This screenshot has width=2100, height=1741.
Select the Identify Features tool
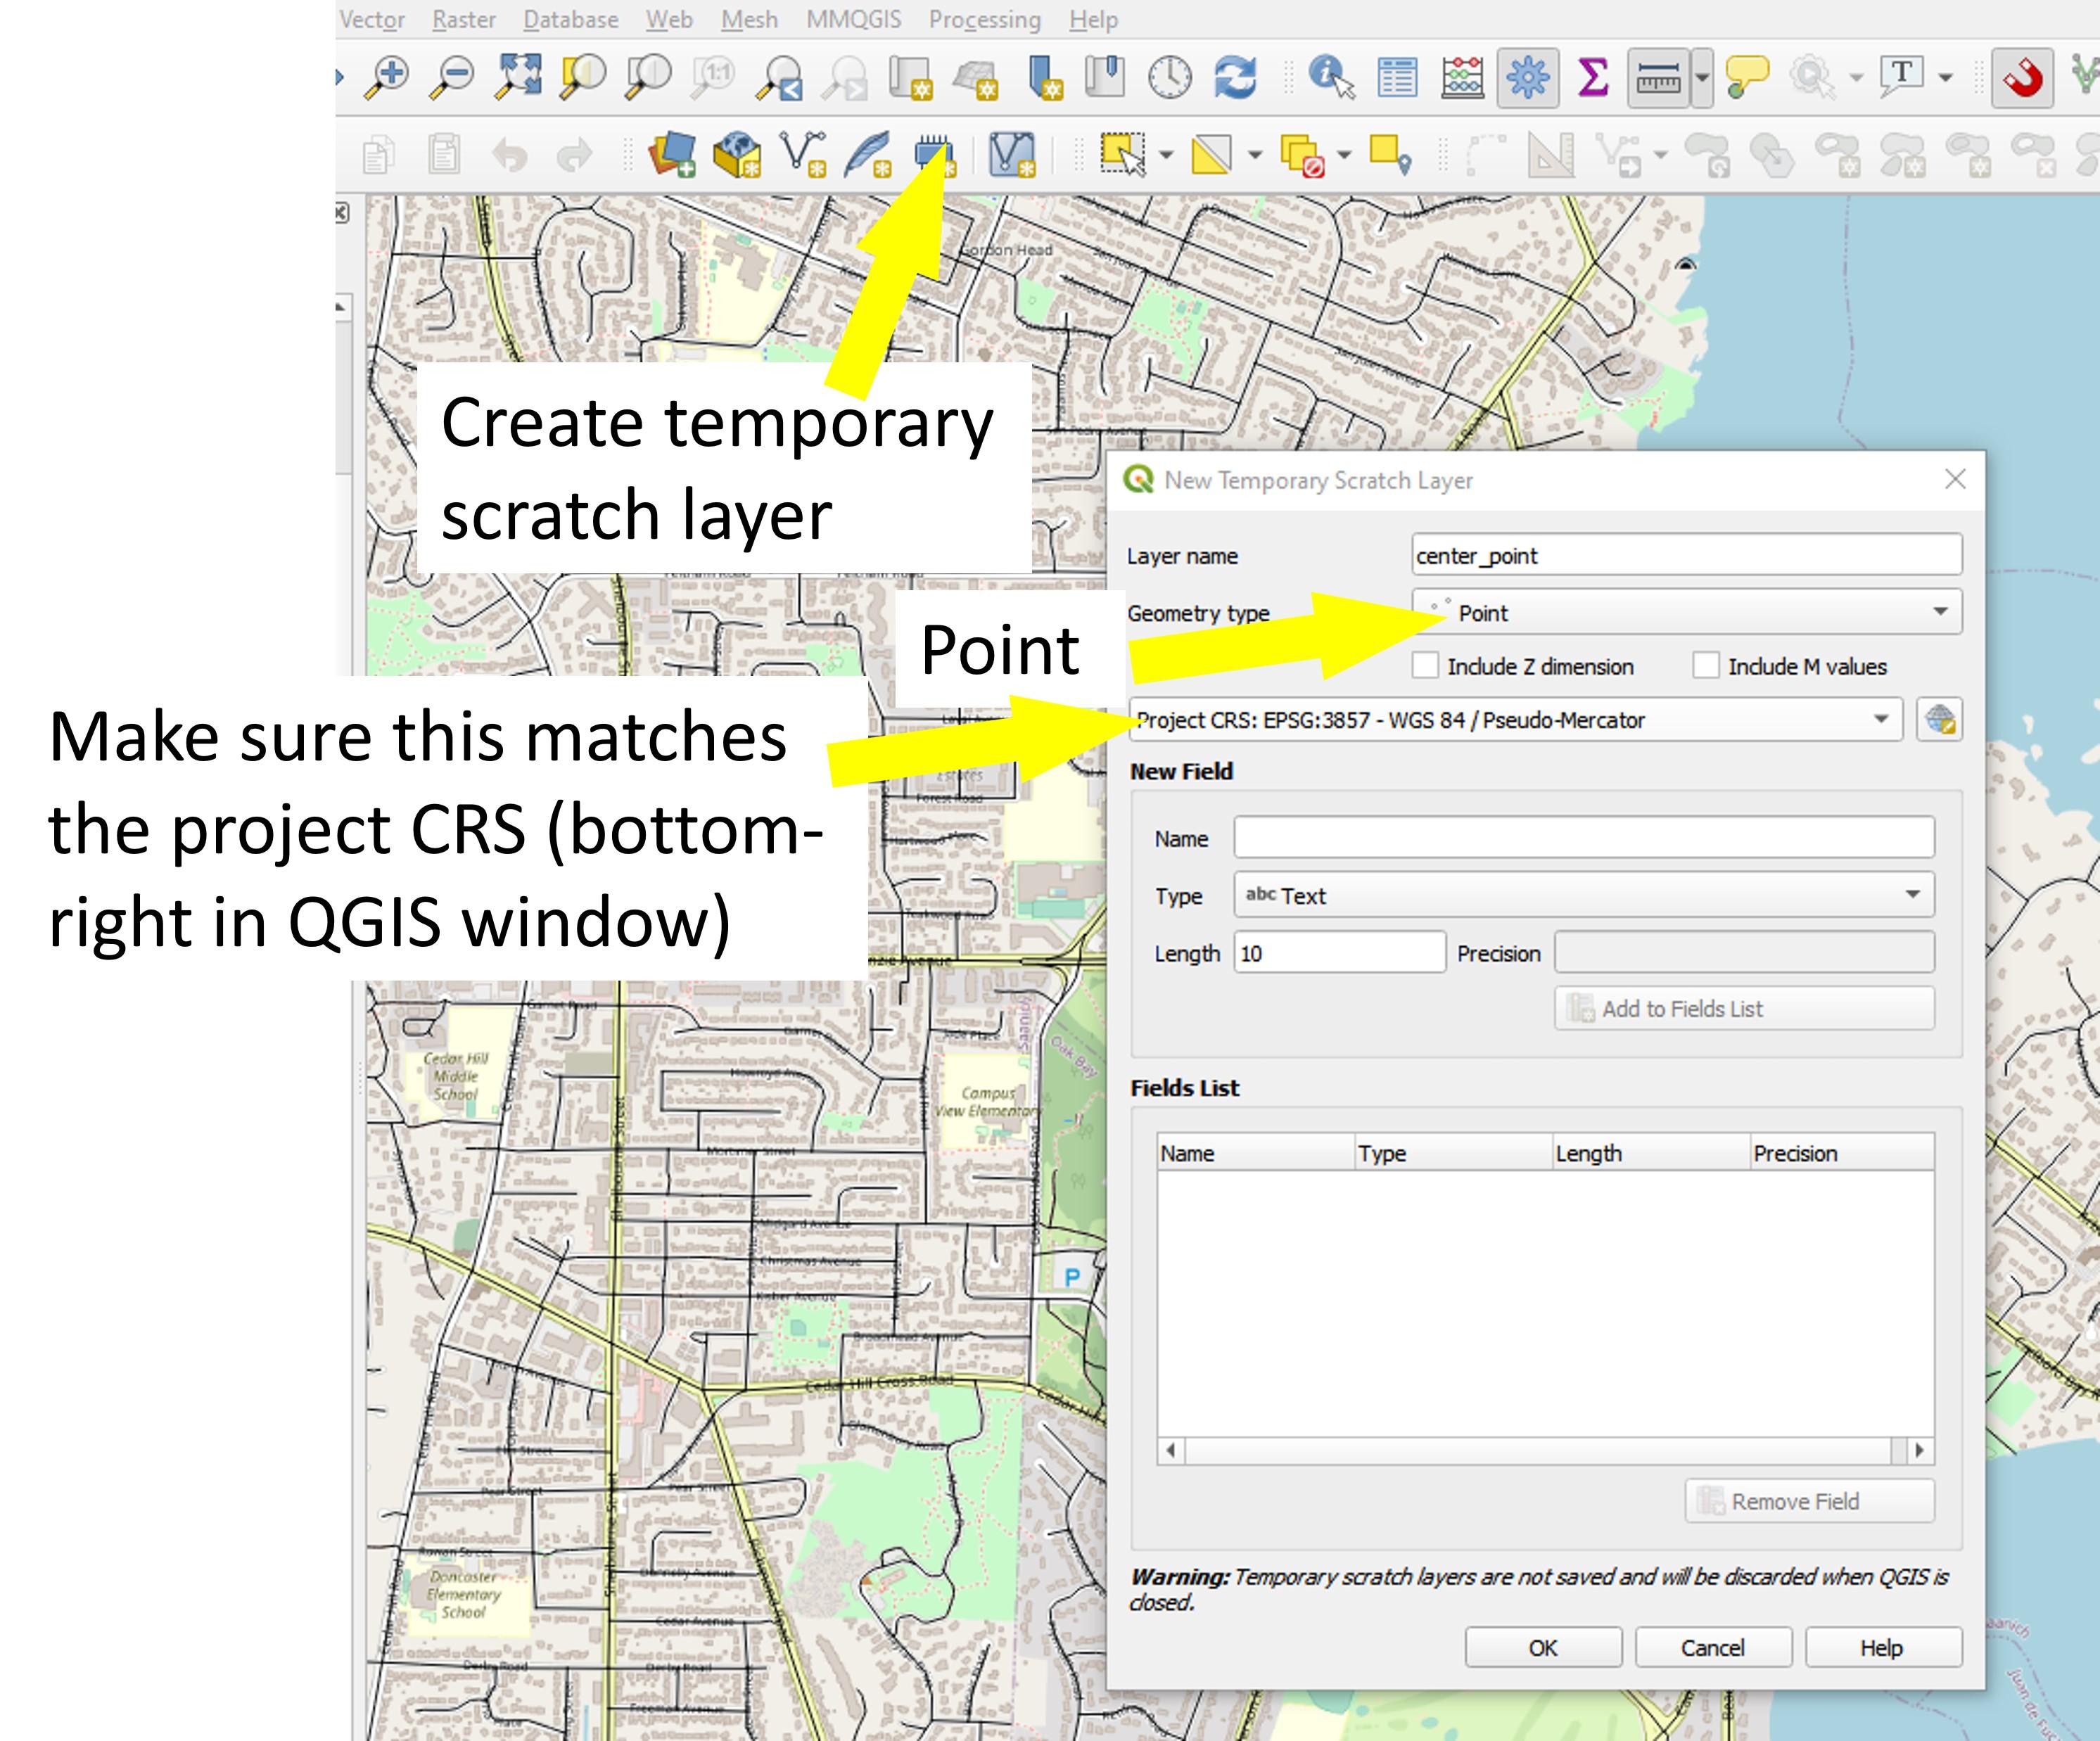1331,77
